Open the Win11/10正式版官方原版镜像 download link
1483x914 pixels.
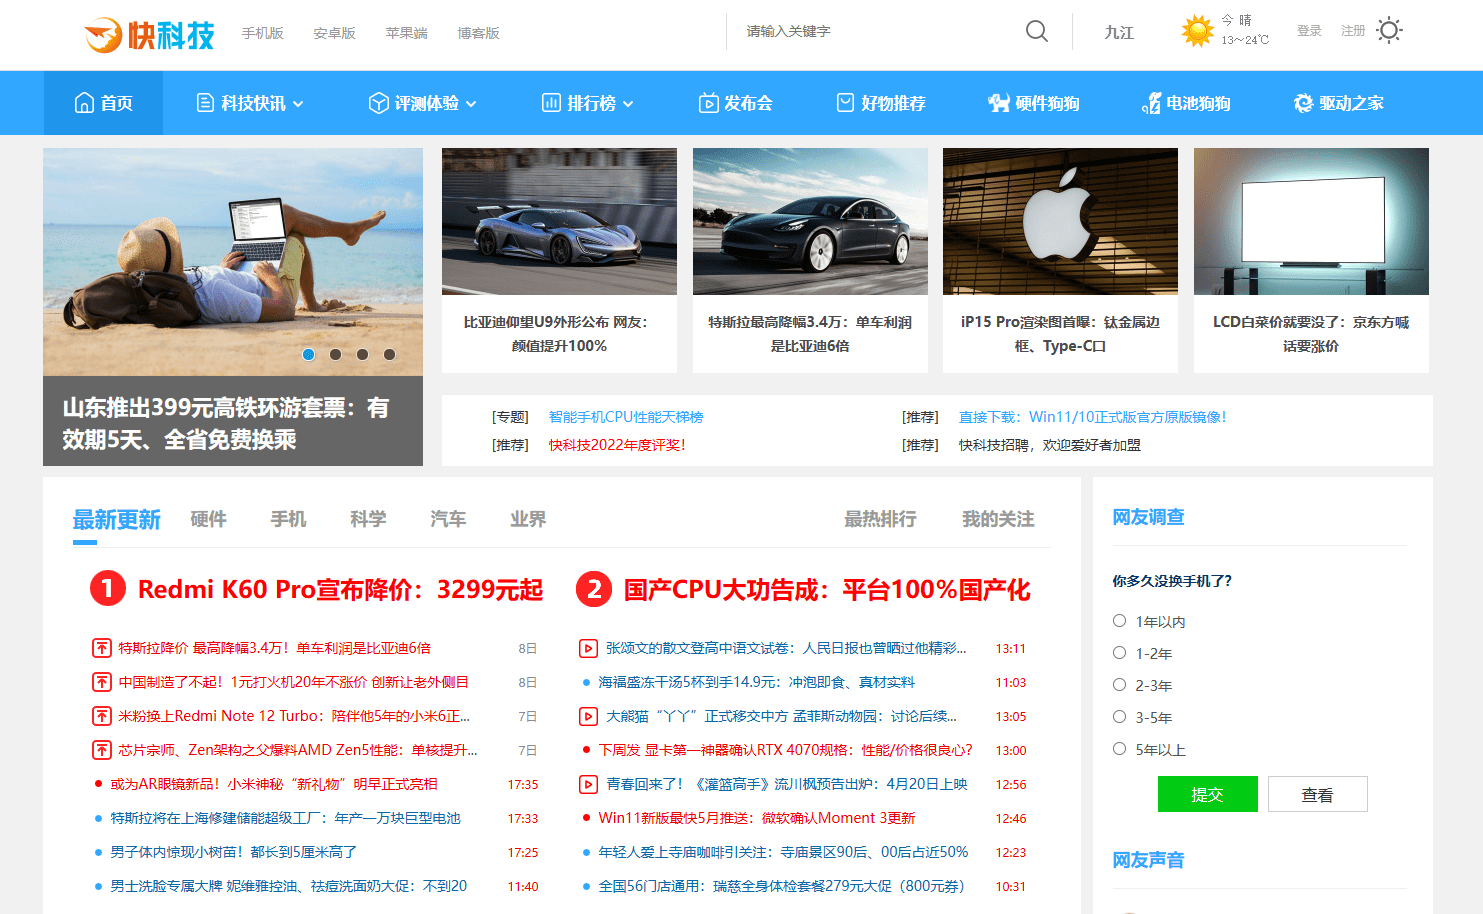coord(1093,417)
